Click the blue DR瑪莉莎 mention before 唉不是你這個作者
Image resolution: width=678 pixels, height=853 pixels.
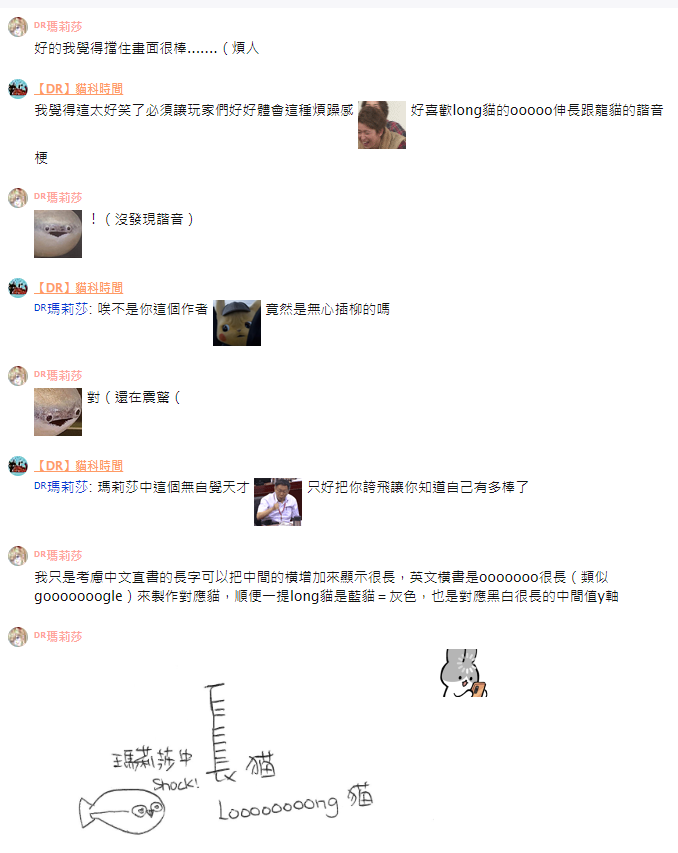point(61,309)
